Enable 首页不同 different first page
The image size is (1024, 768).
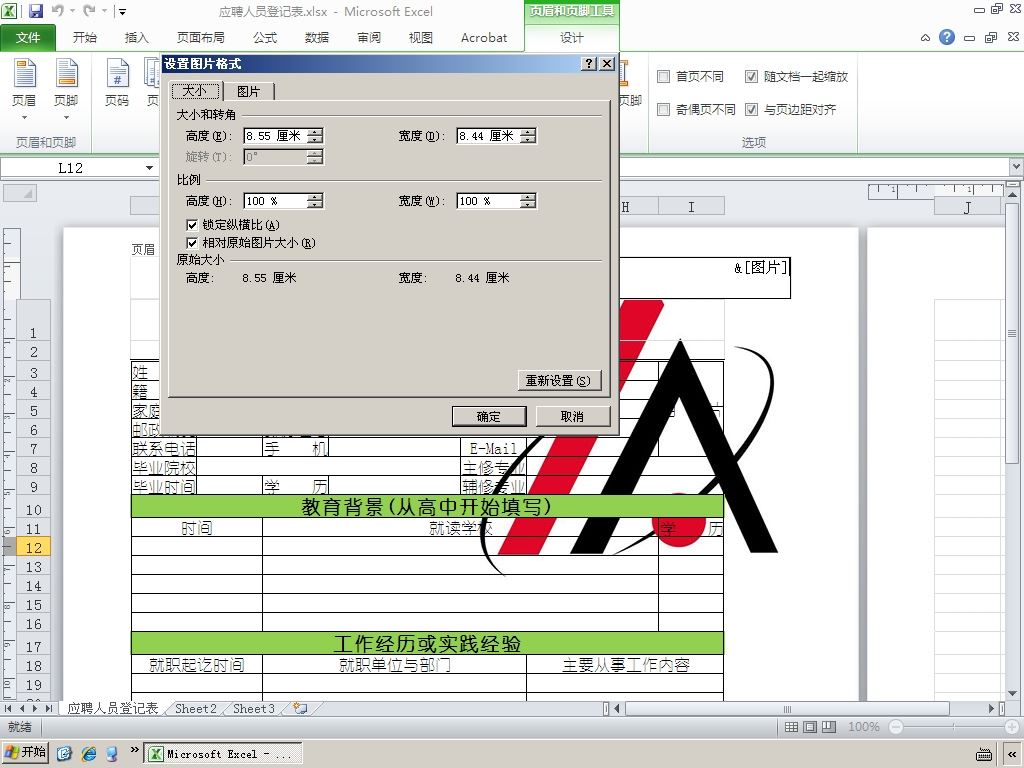coord(664,76)
